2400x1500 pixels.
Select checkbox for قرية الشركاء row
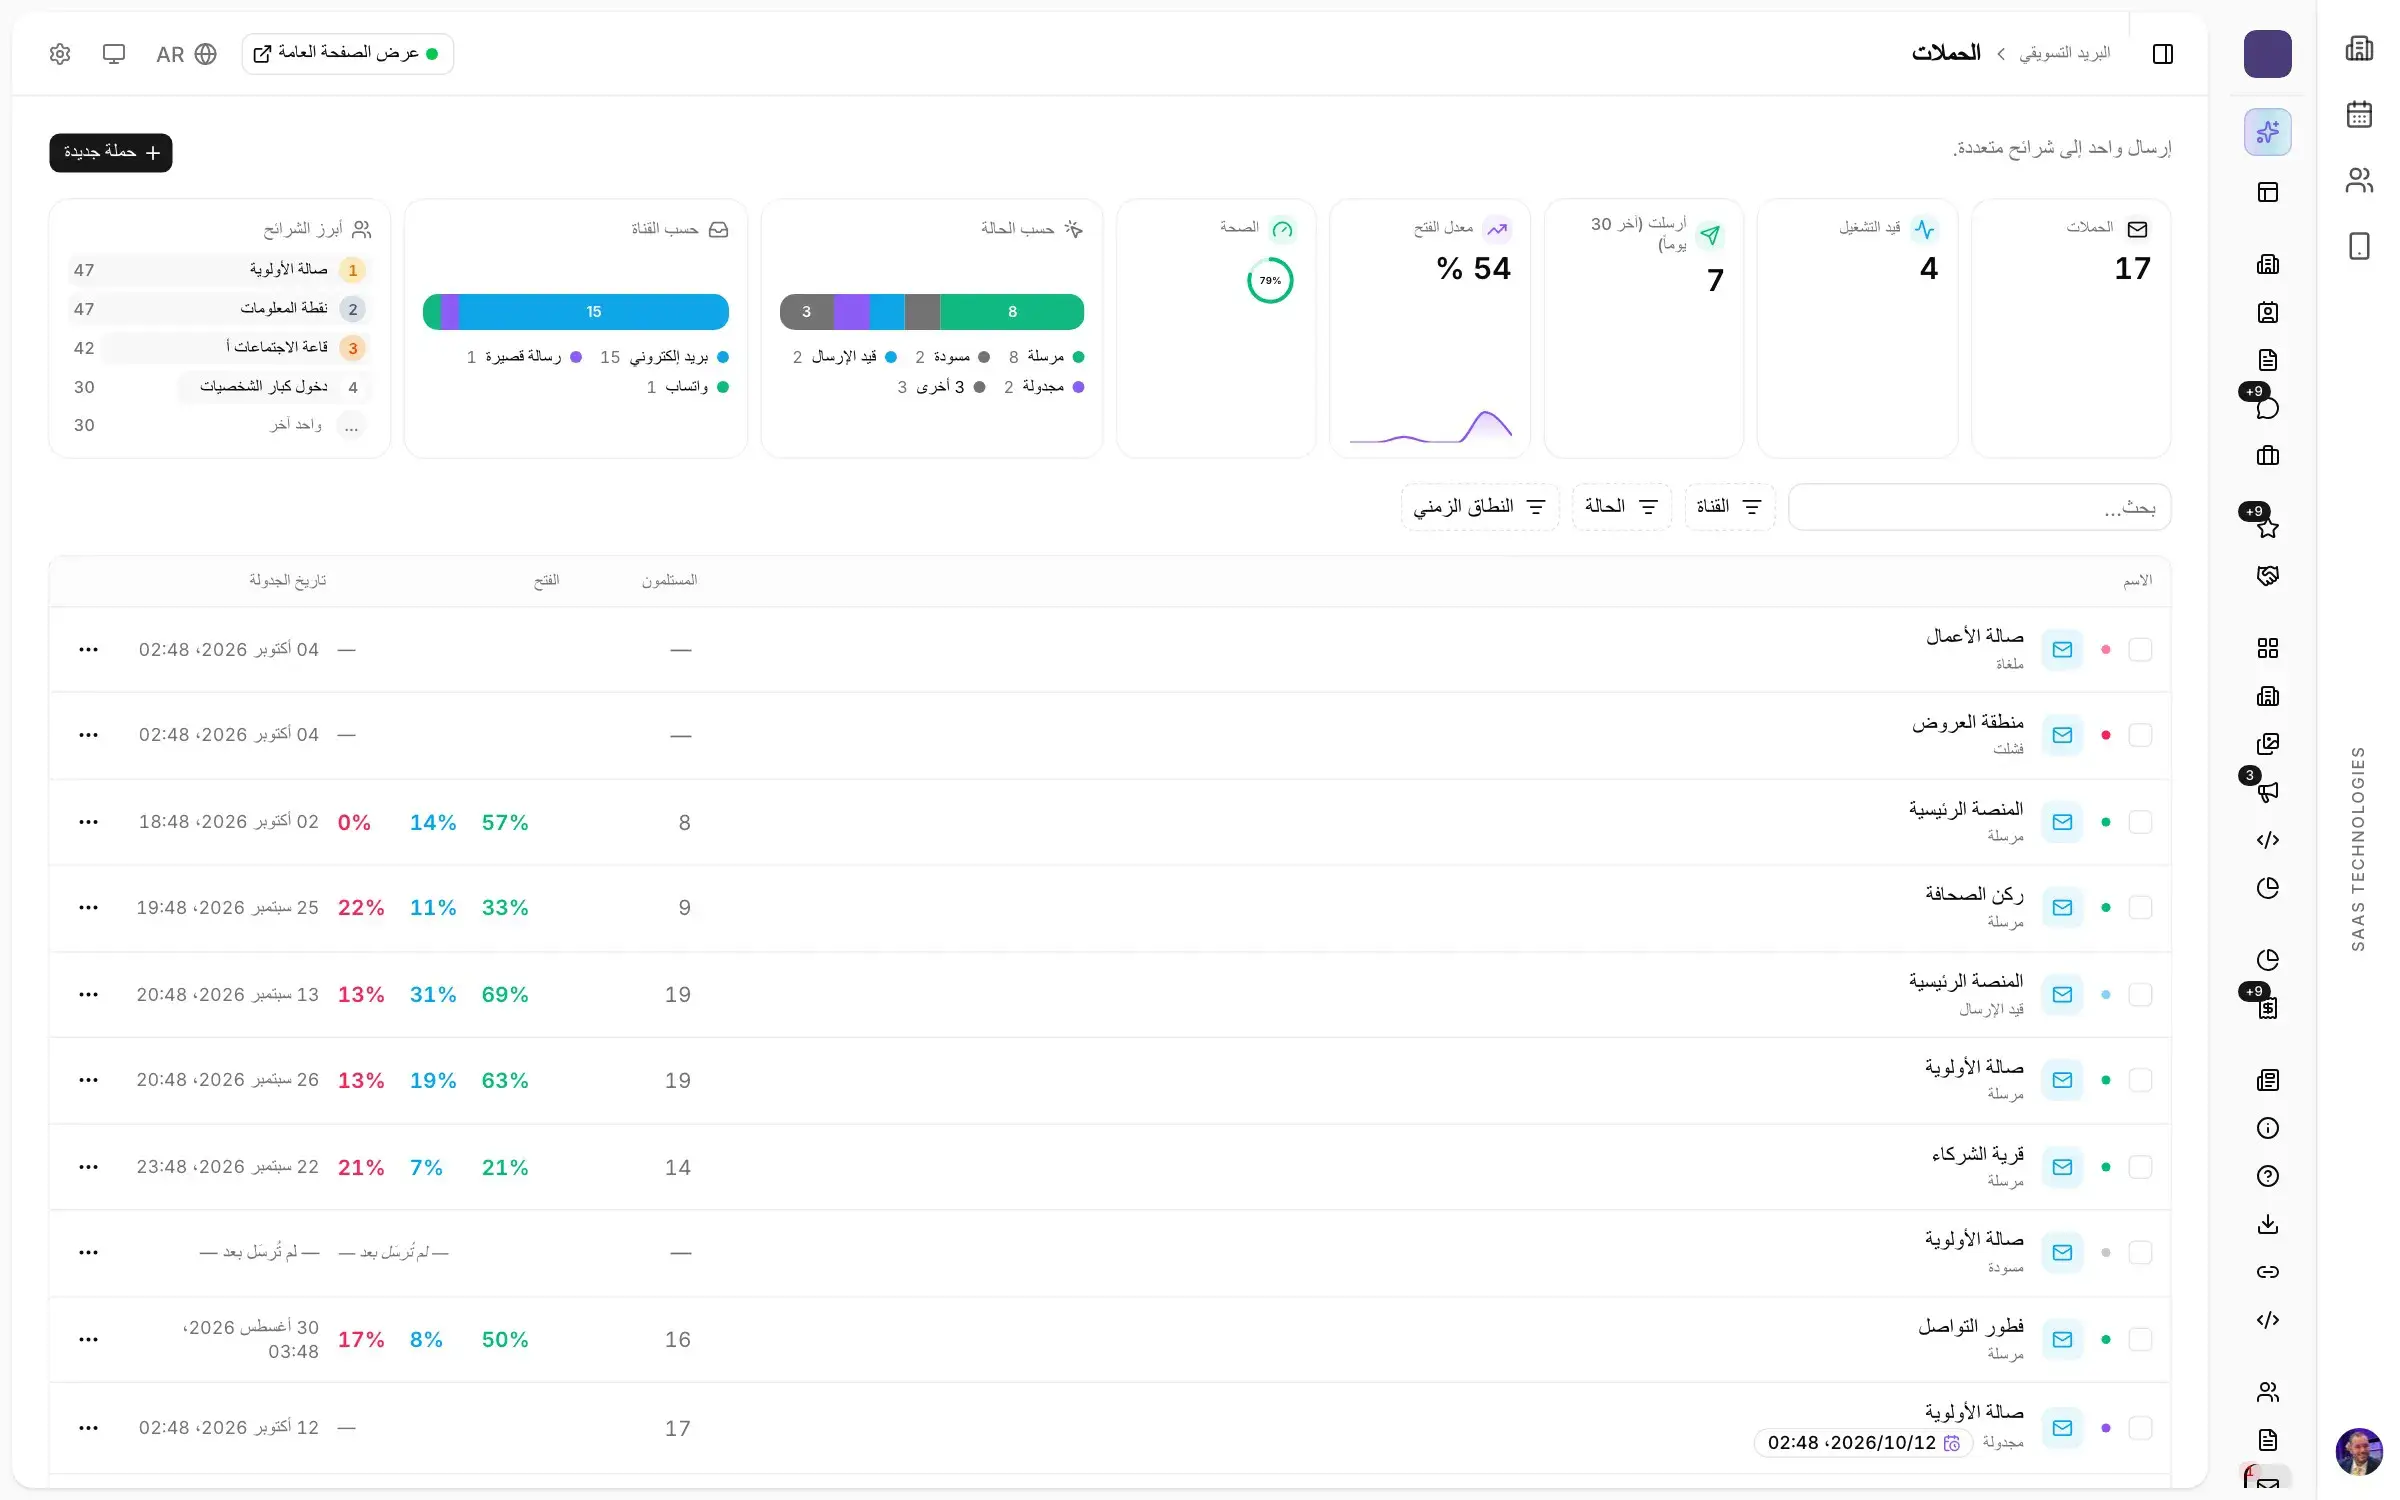pos(2140,1167)
